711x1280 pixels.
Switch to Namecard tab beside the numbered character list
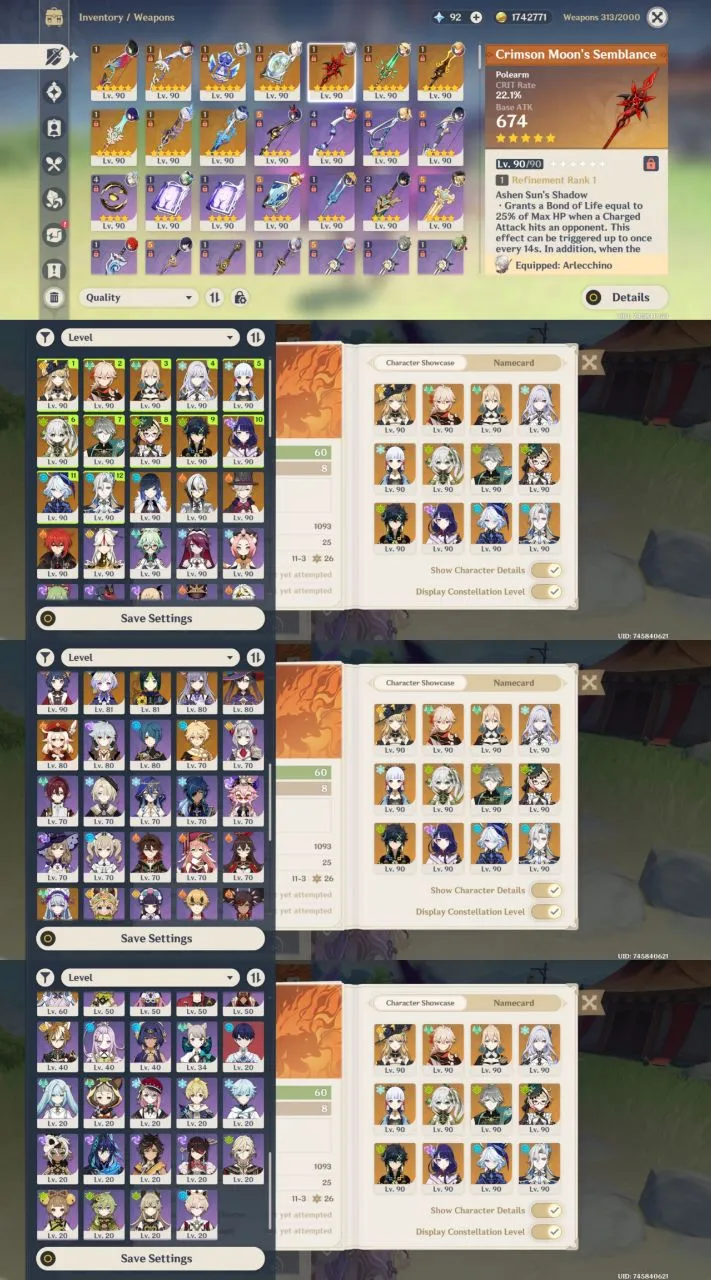point(514,363)
